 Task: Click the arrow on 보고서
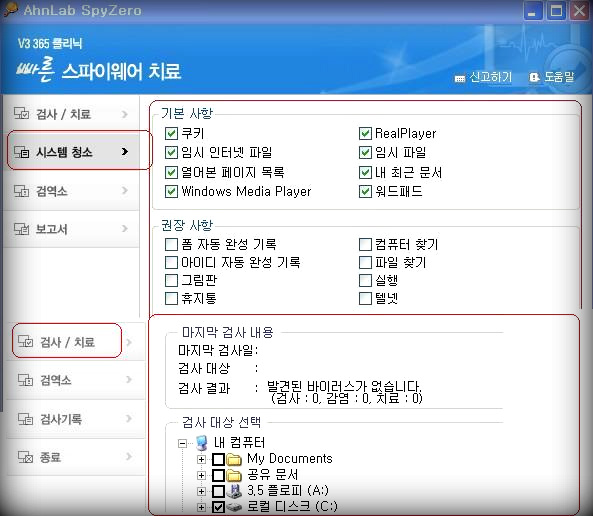pyautogui.click(x=125, y=228)
